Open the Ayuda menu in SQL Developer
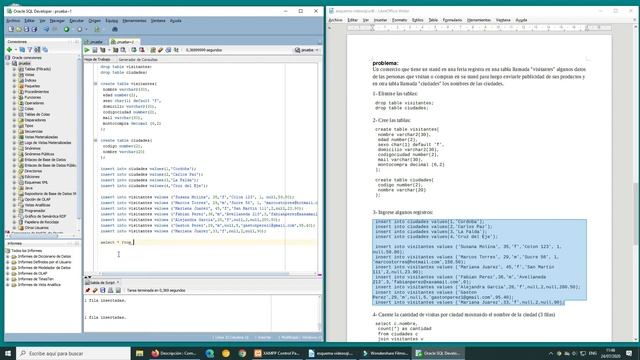640x360 pixels. (176, 20)
